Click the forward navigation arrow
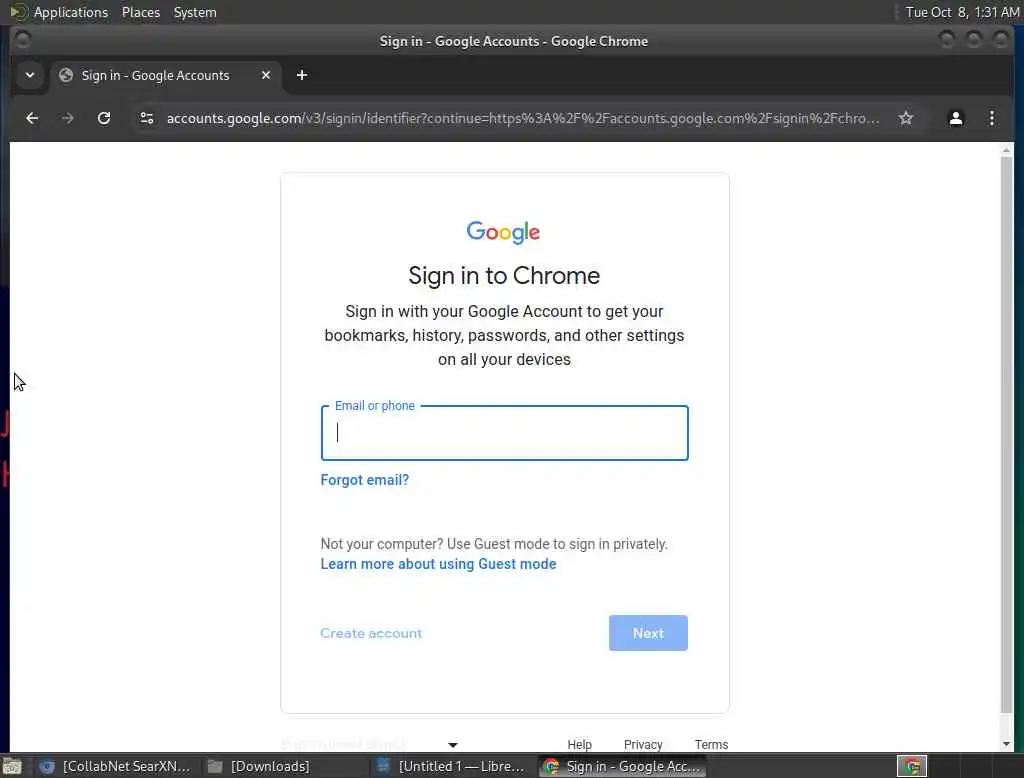The image size is (1024, 778). click(x=67, y=118)
